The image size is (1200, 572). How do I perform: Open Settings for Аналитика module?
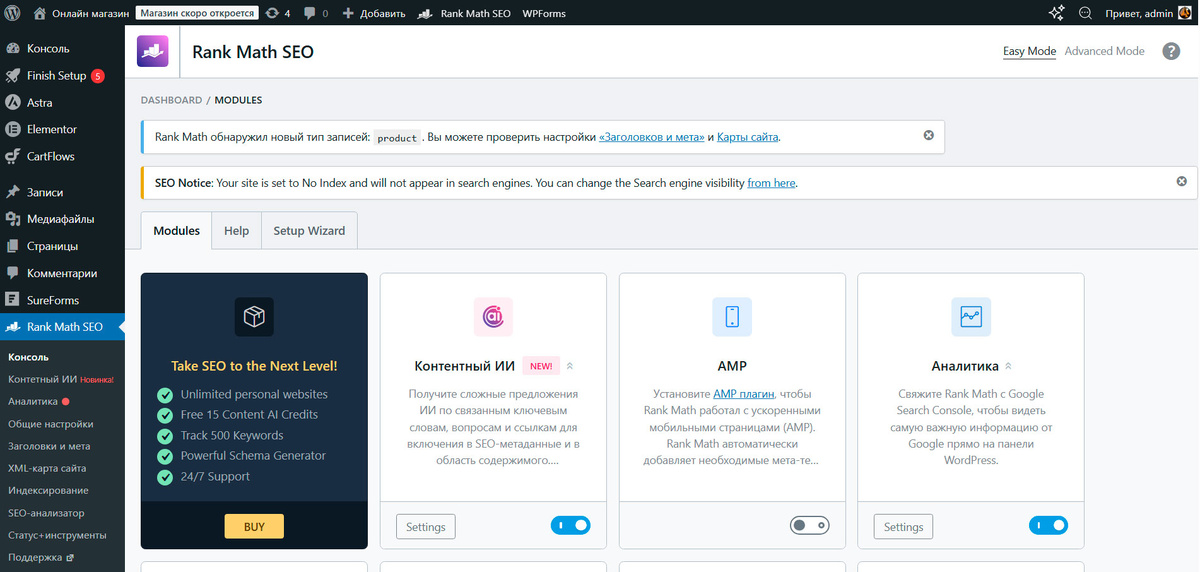(x=904, y=527)
